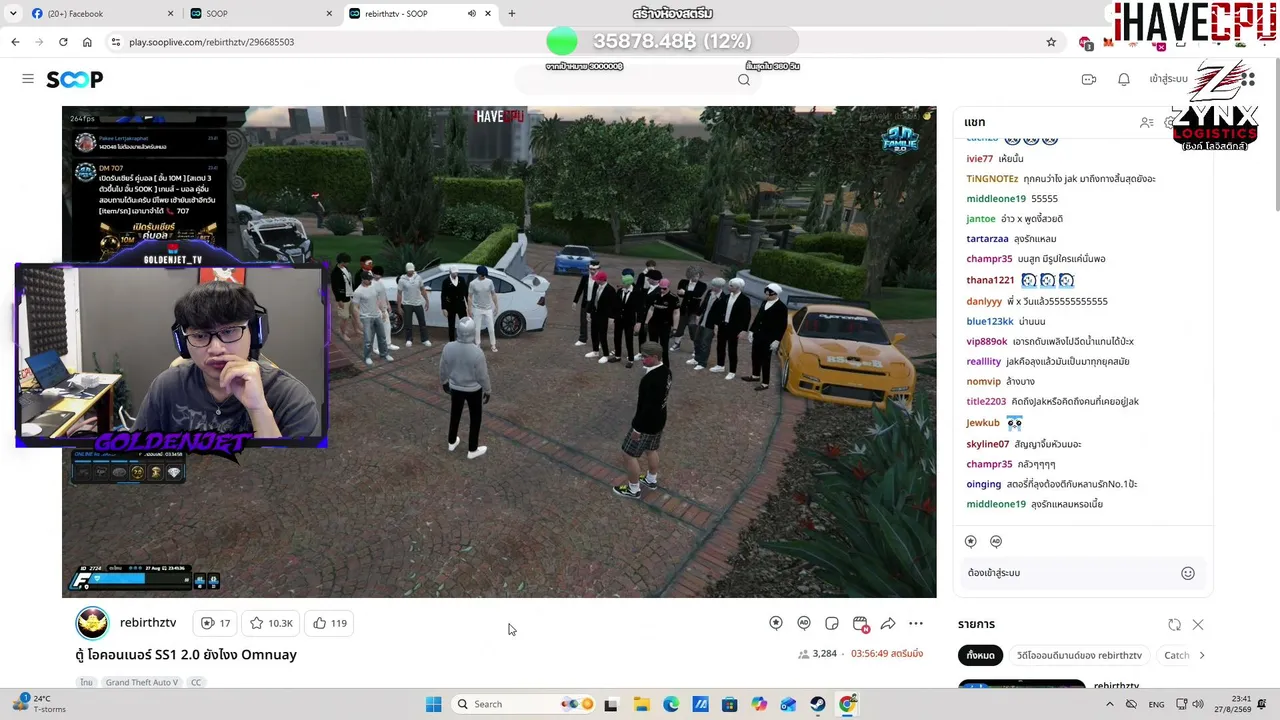Open File Explorer from the taskbar

click(x=641, y=704)
